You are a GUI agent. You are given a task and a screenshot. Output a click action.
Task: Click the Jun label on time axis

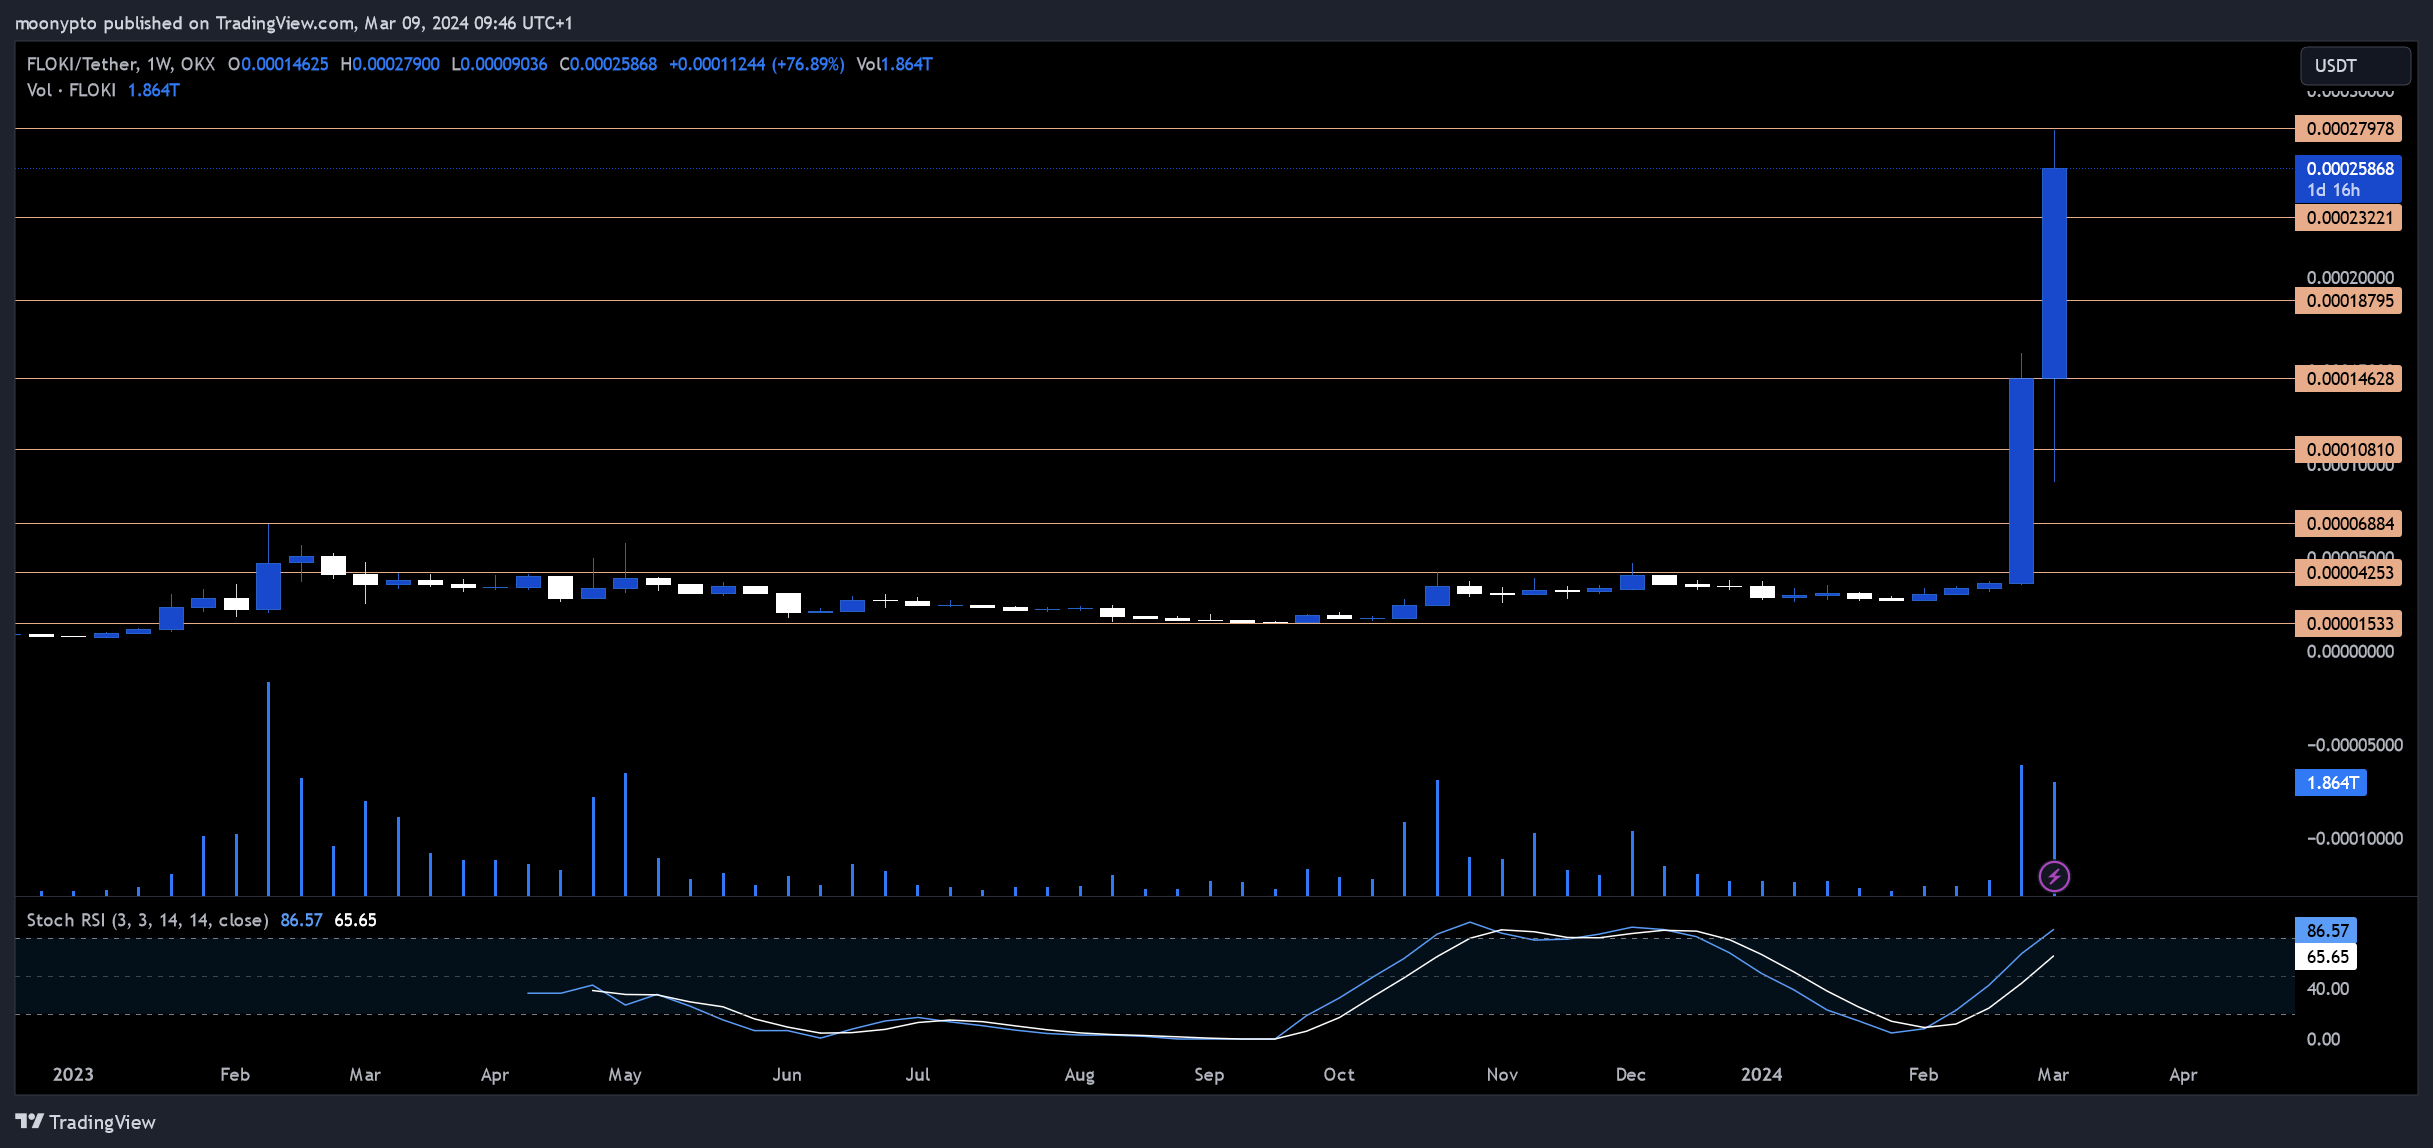click(787, 1075)
